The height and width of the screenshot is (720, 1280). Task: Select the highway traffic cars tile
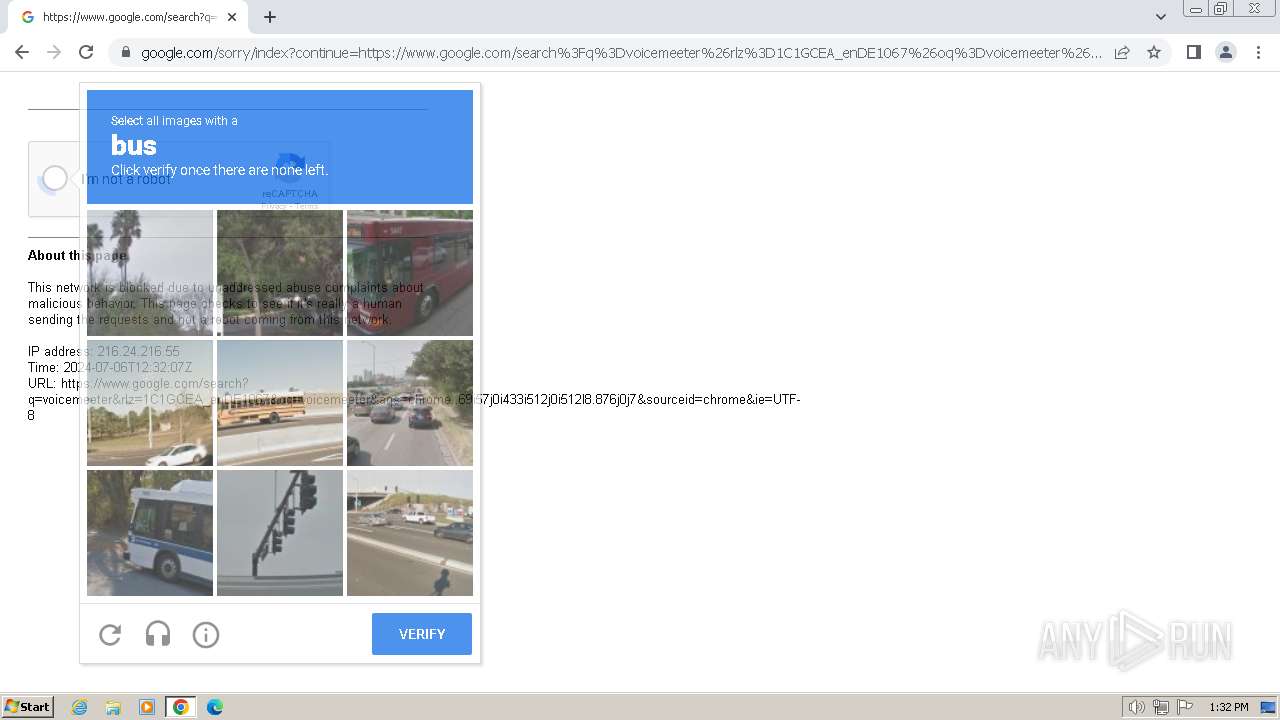tap(410, 403)
